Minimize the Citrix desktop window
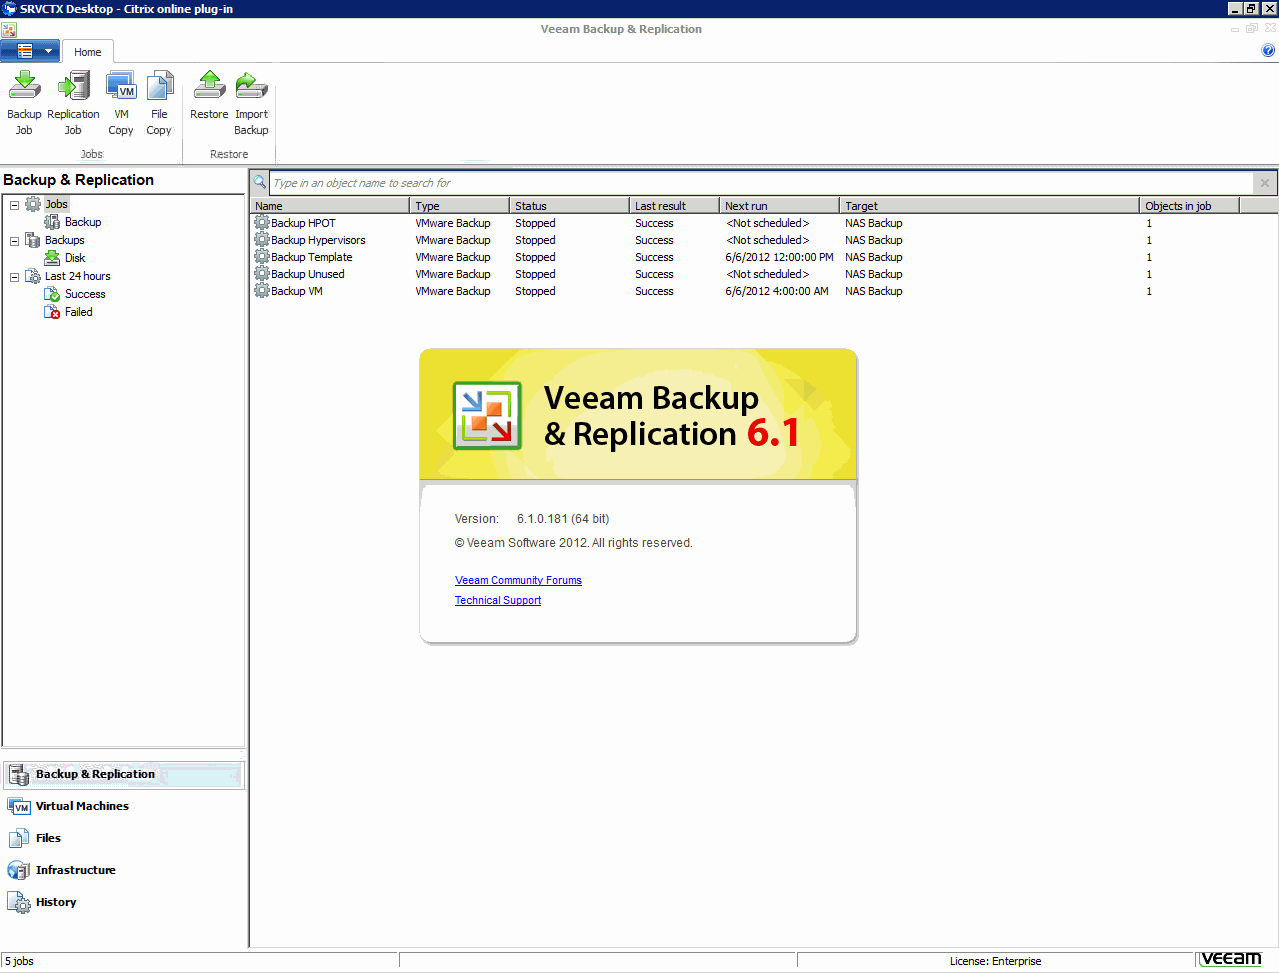1279x974 pixels. click(1235, 8)
